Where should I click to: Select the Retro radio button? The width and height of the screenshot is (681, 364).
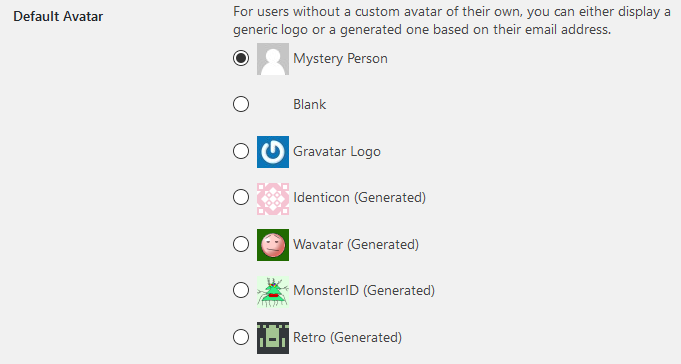click(x=241, y=337)
